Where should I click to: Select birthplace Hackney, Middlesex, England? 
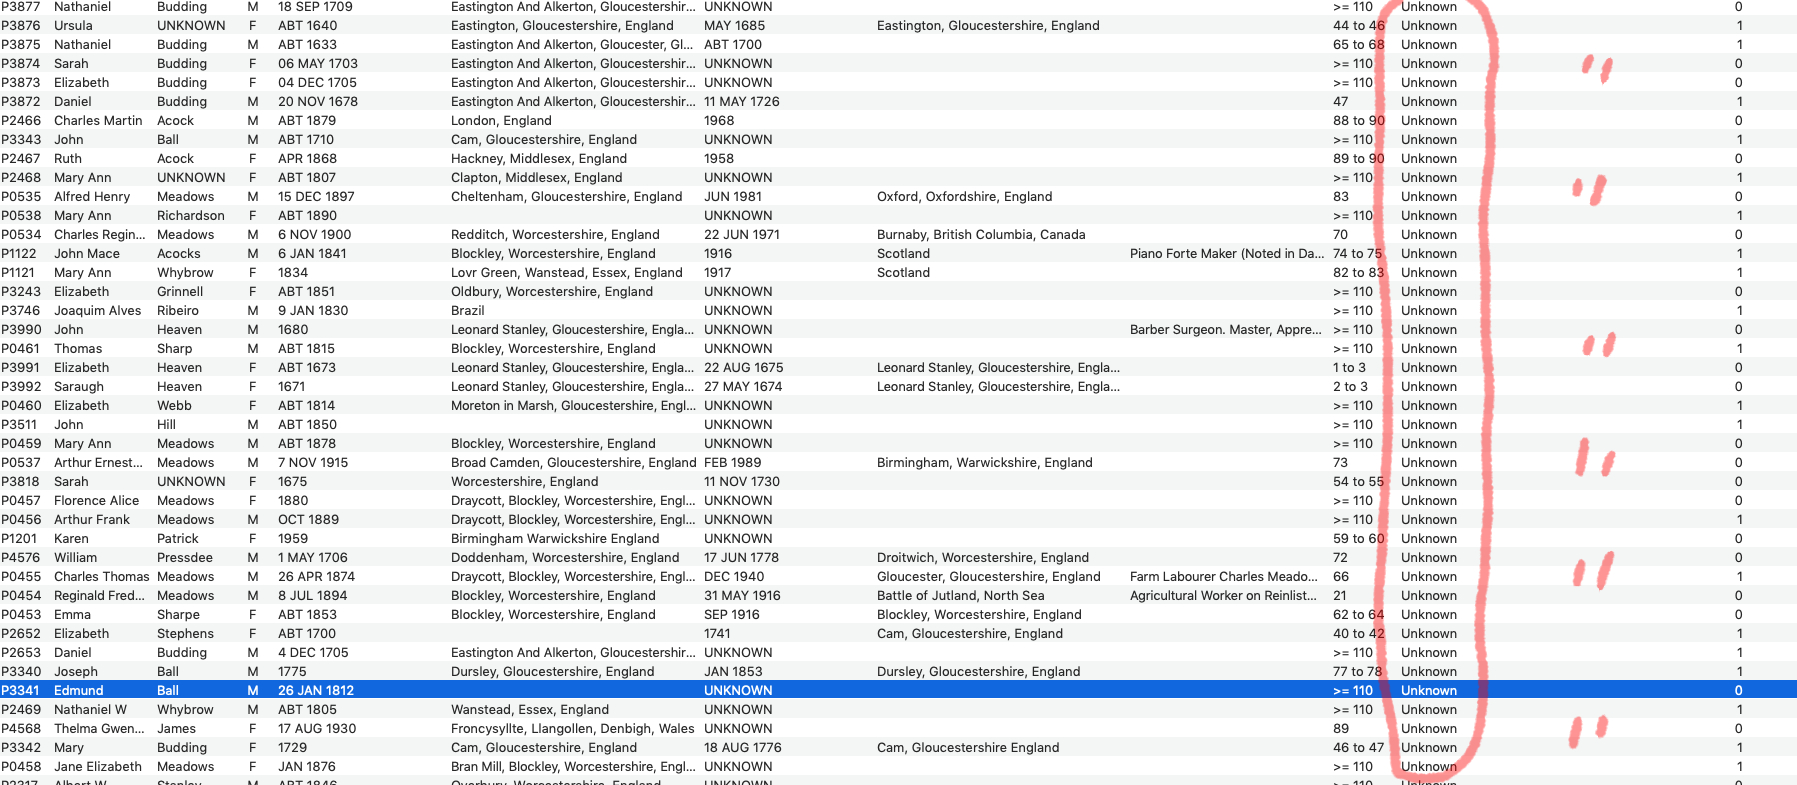tap(539, 159)
